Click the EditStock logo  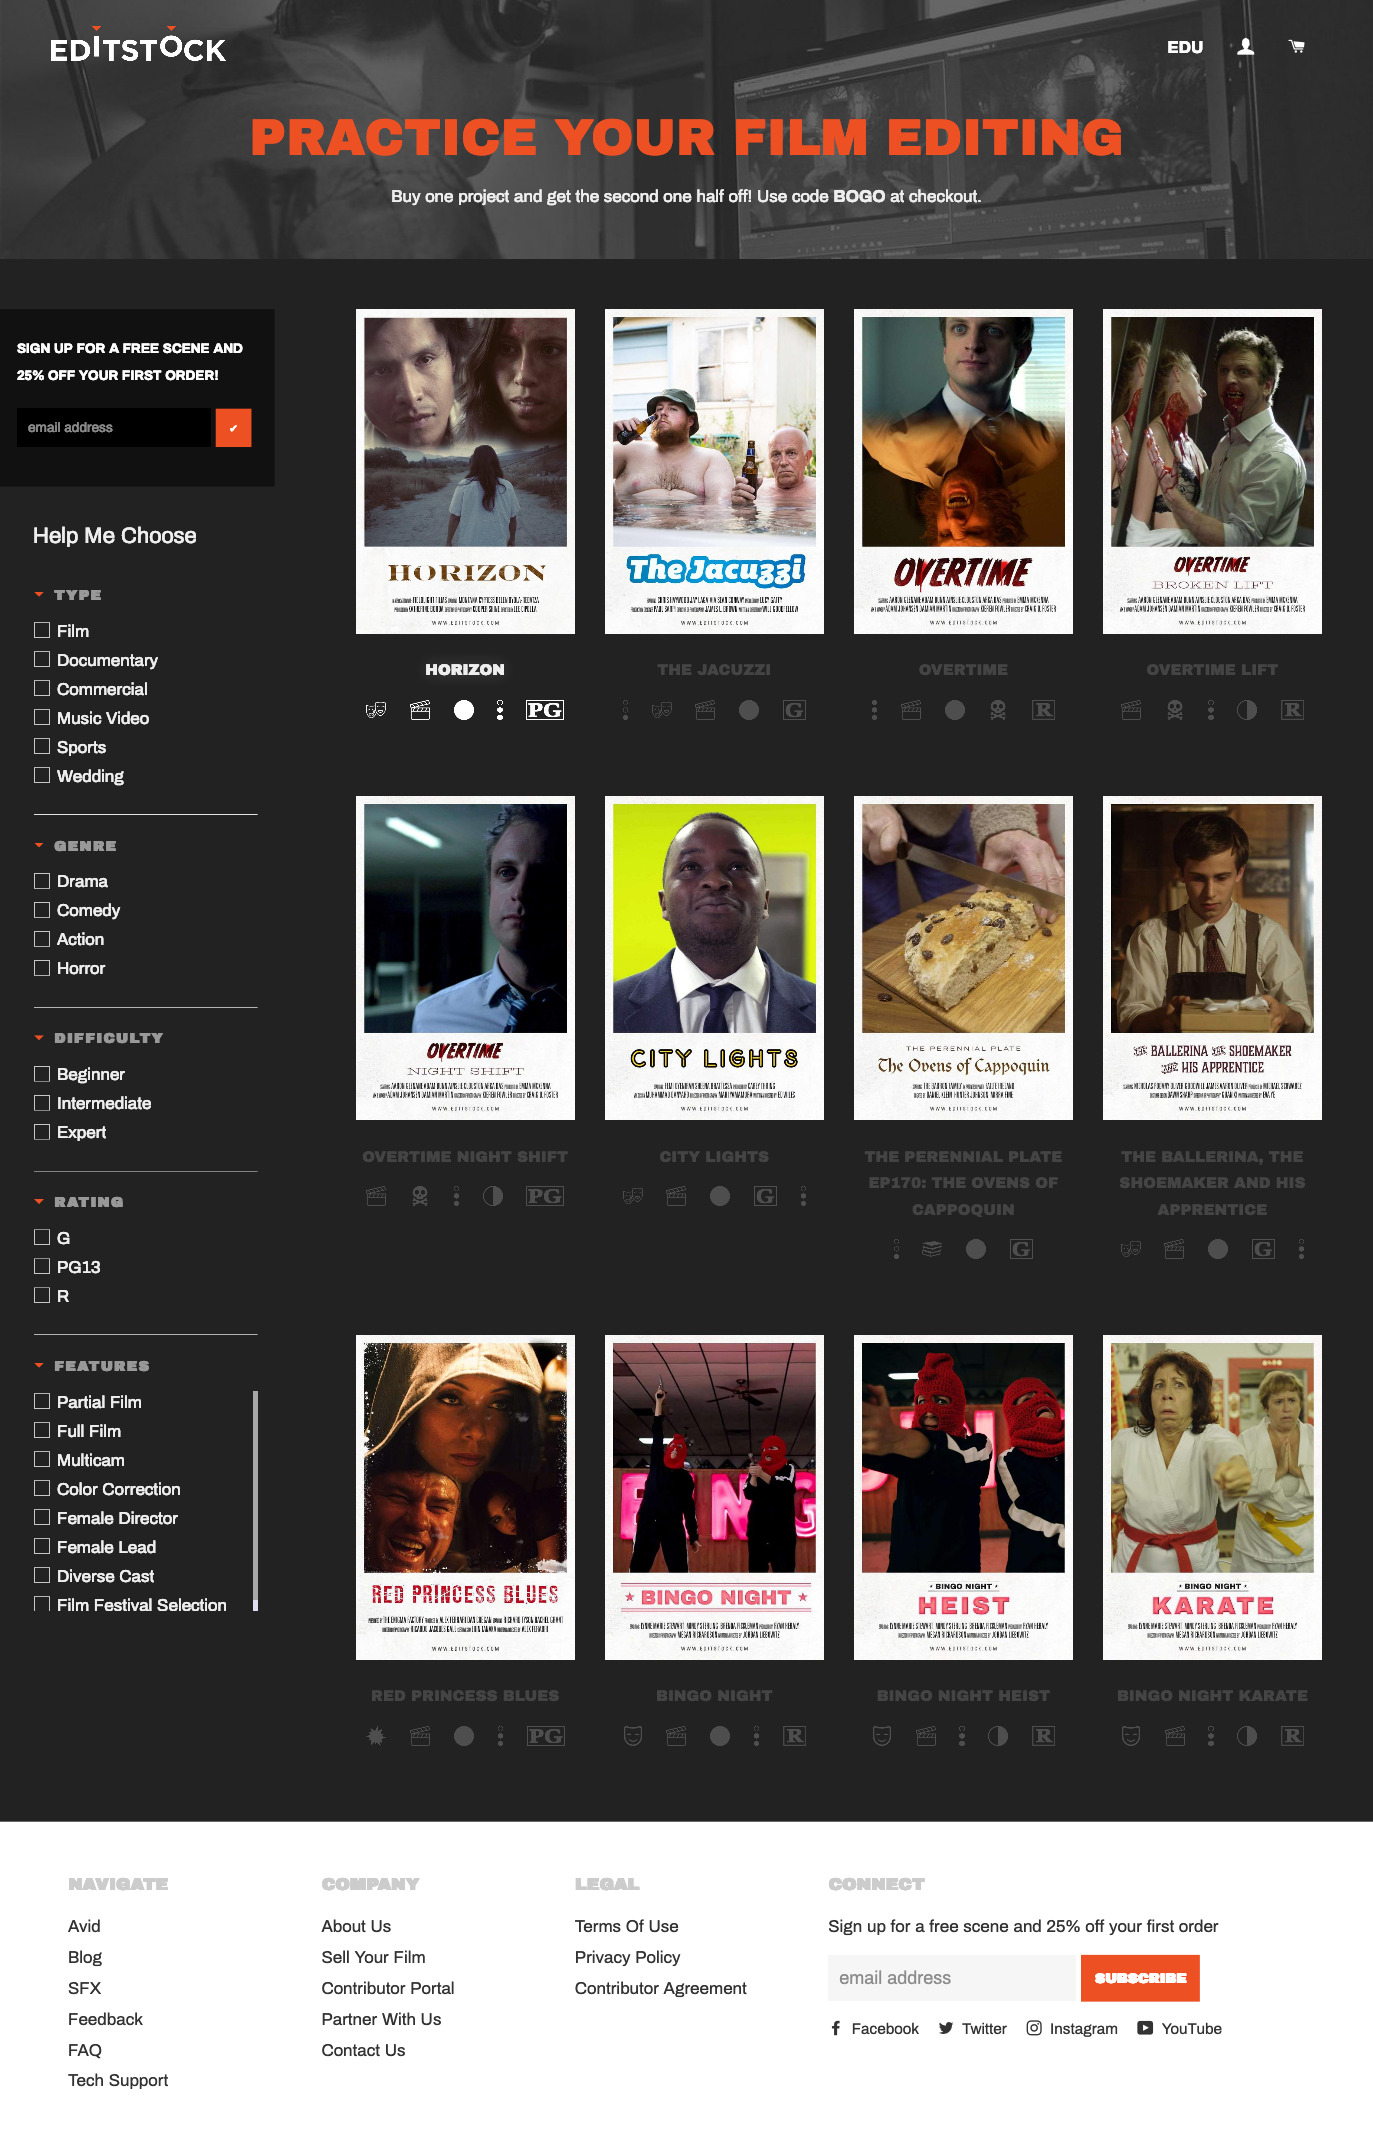click(138, 46)
